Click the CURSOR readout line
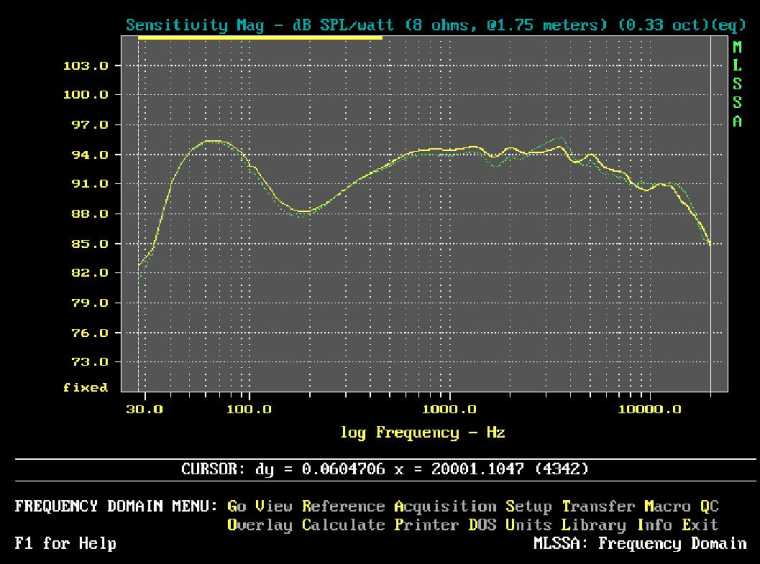Screen dimensions: 760x564 coord(384,468)
